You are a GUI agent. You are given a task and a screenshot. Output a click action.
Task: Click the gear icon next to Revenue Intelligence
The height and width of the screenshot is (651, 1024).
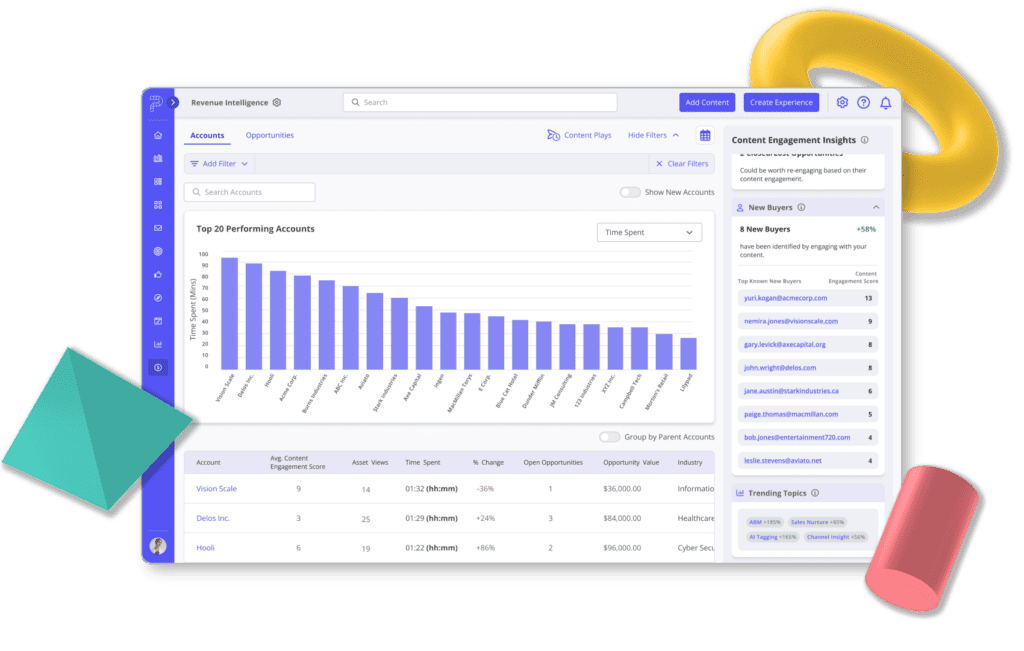277,102
